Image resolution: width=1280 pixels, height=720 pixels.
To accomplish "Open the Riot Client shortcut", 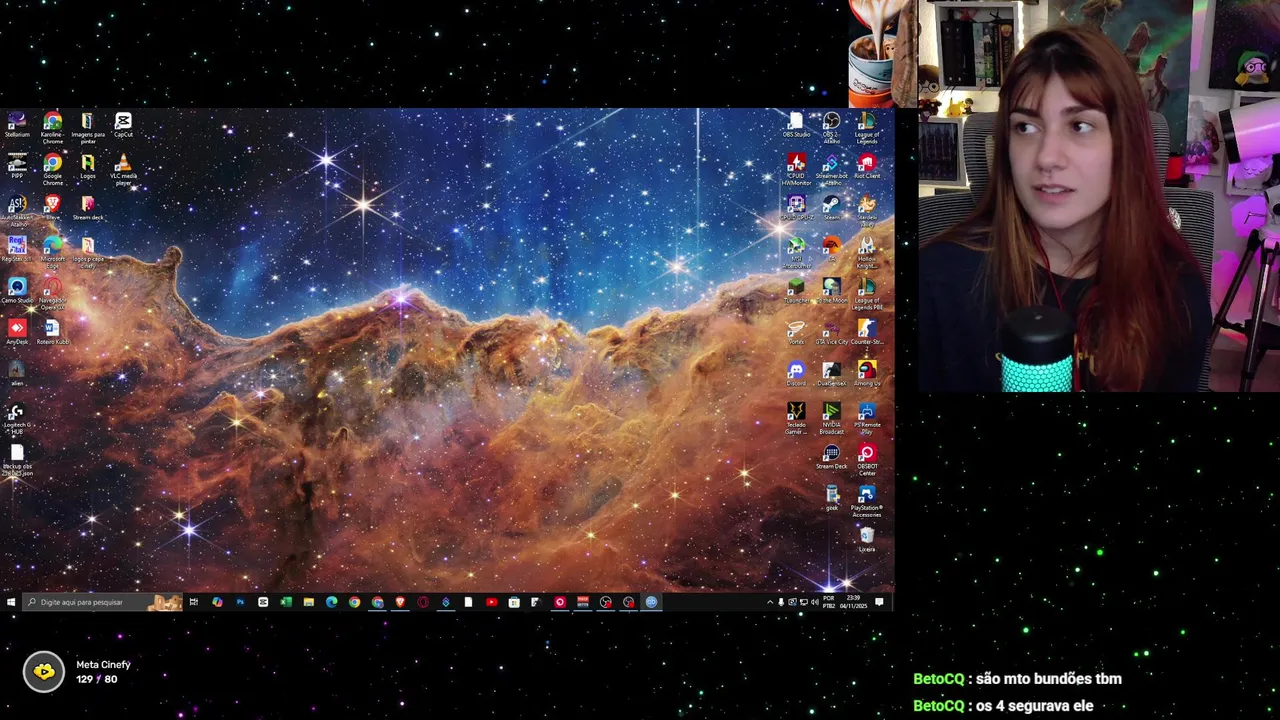I will 867,167.
